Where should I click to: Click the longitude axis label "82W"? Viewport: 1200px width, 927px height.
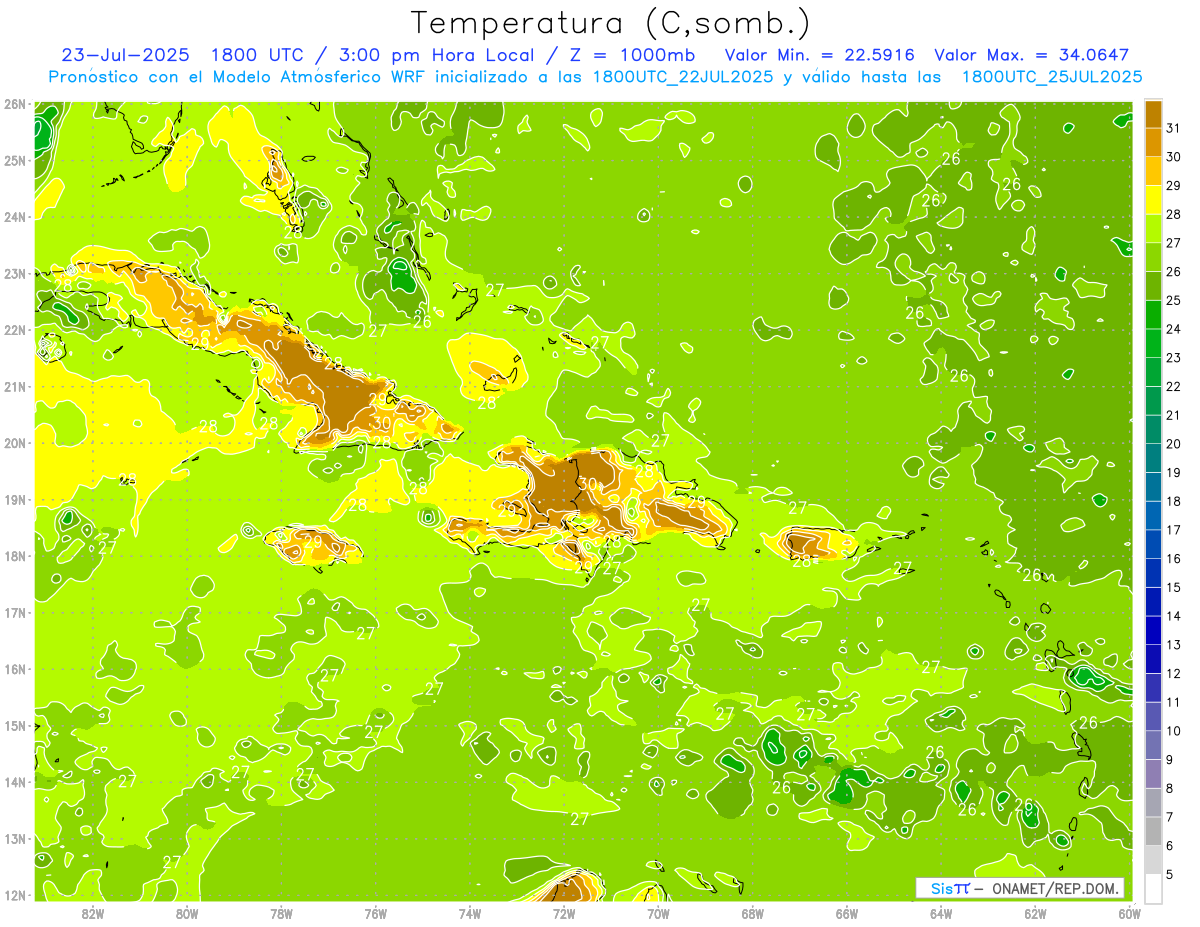[x=93, y=913]
